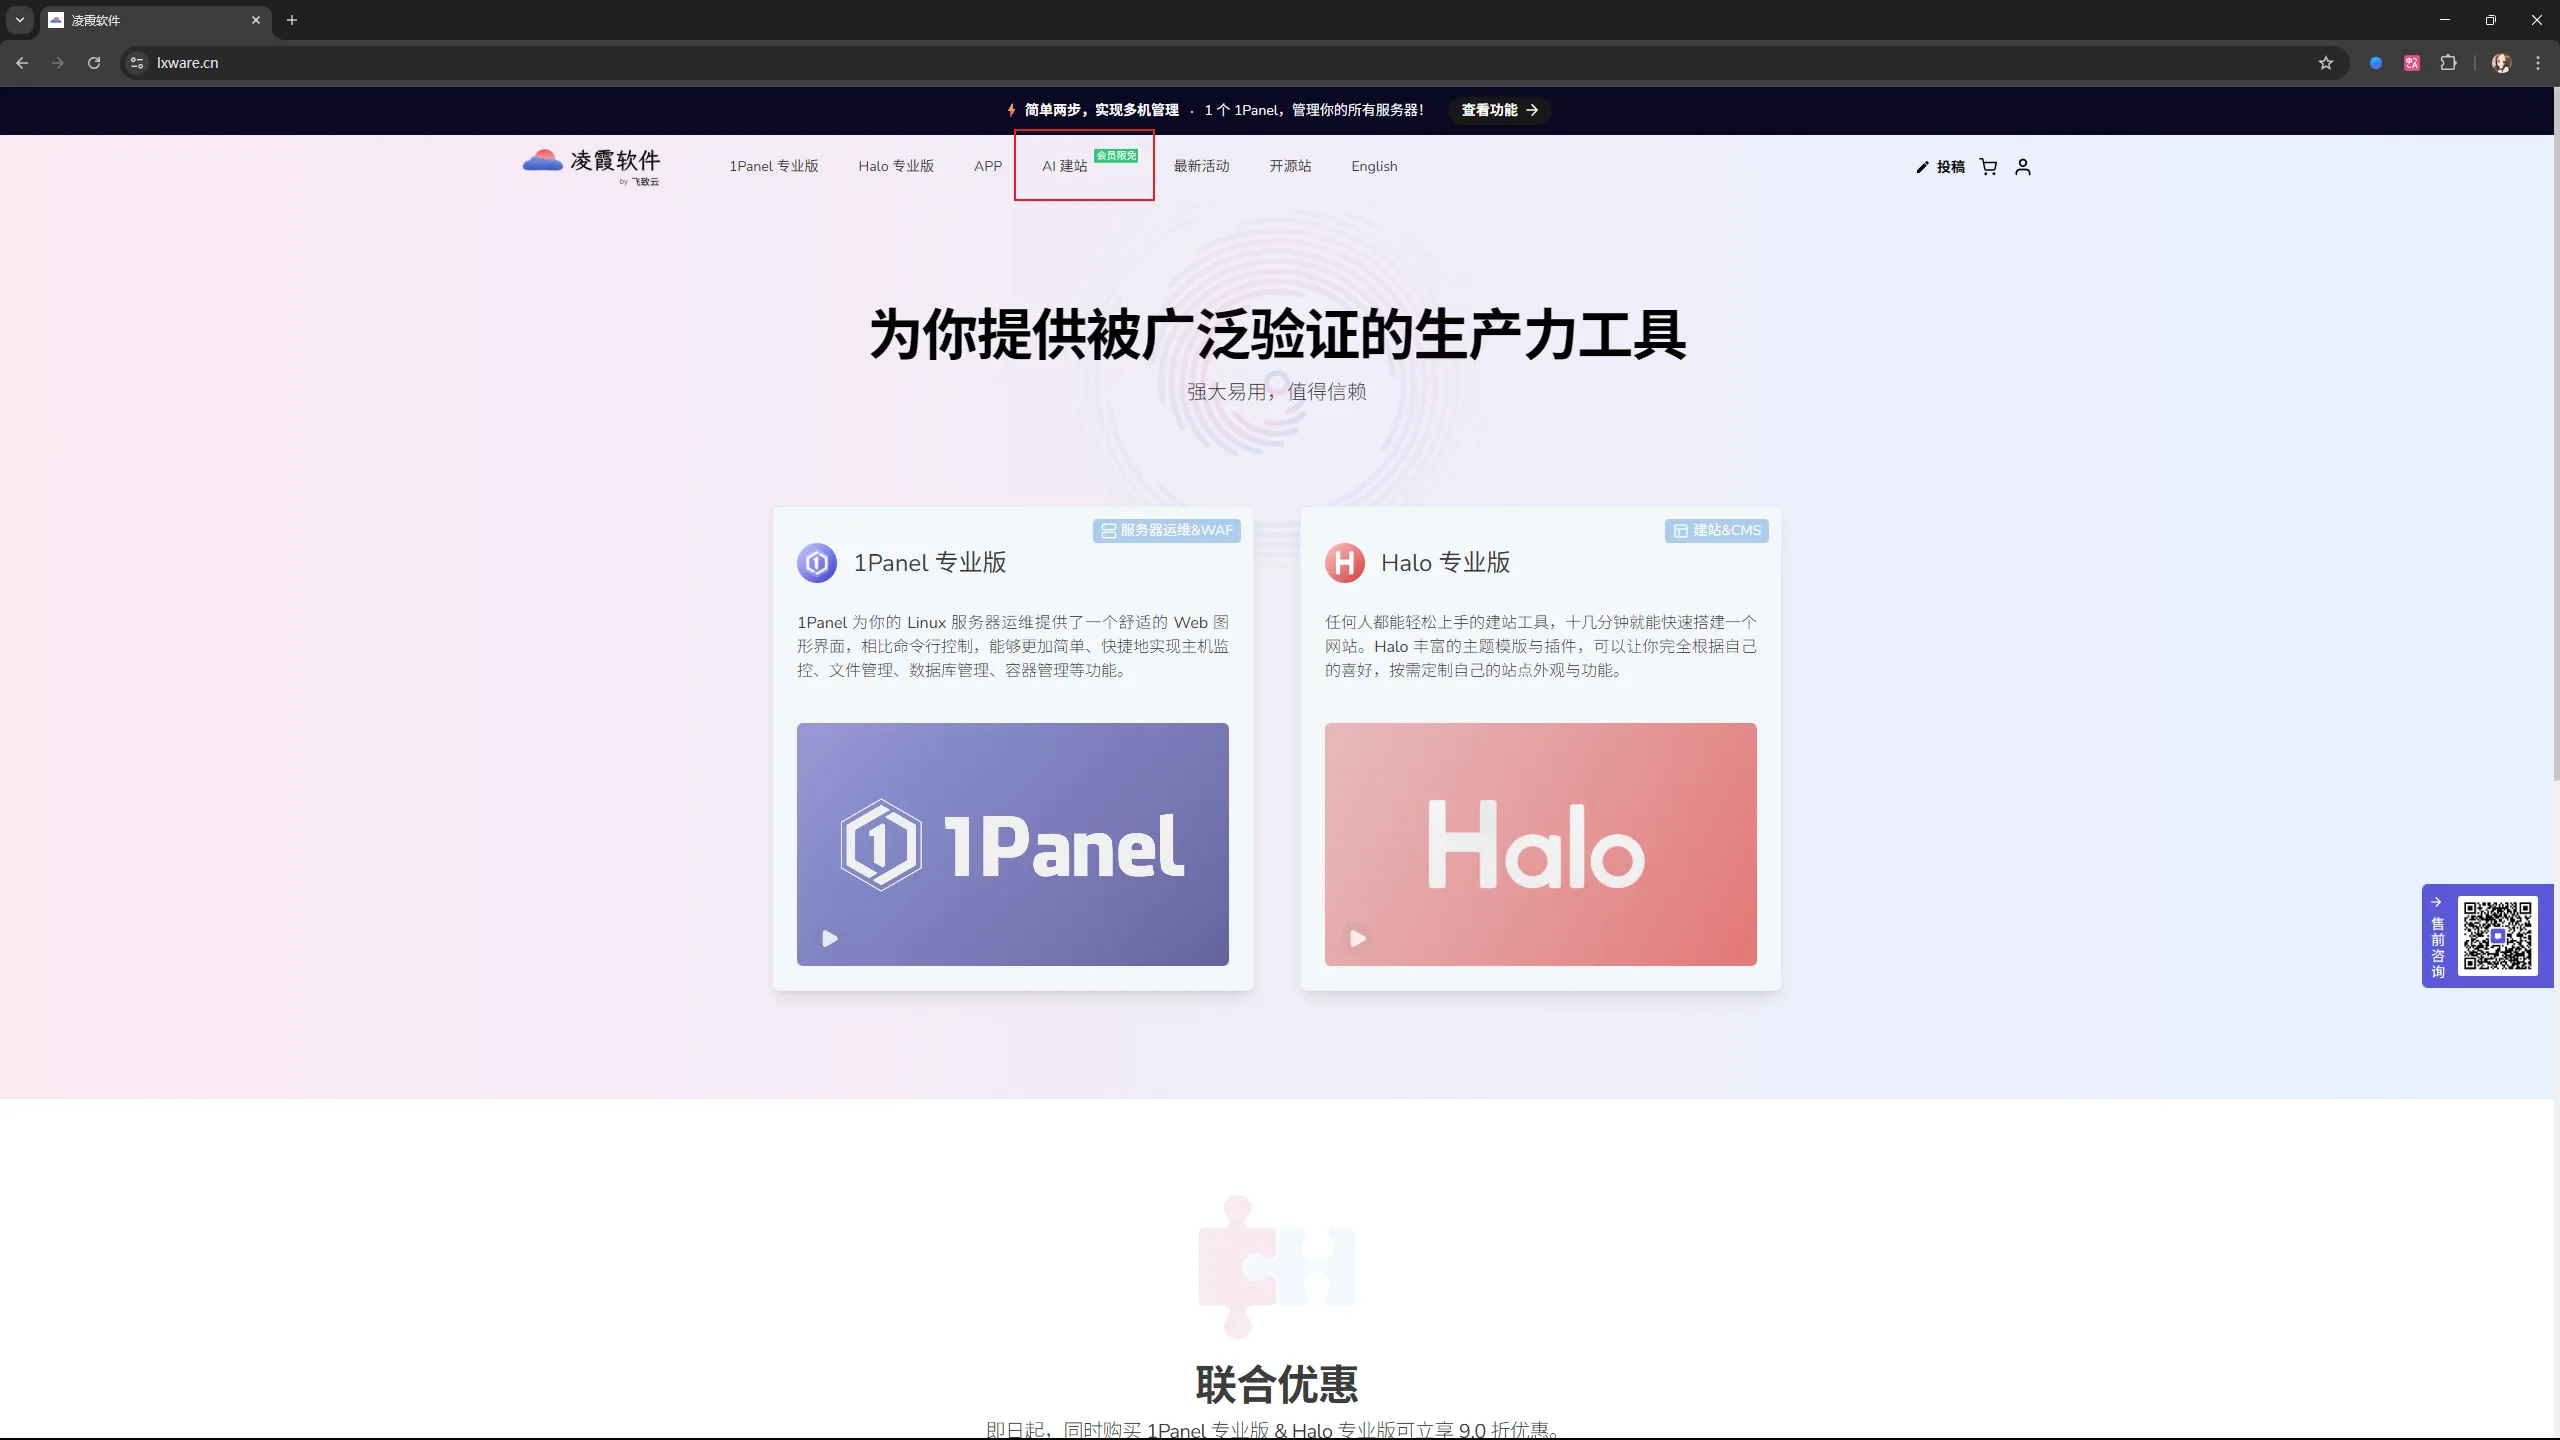Viewport: 2560px width, 1440px height.
Task: Click the page vertical scrollbar
Action: click(2556, 432)
